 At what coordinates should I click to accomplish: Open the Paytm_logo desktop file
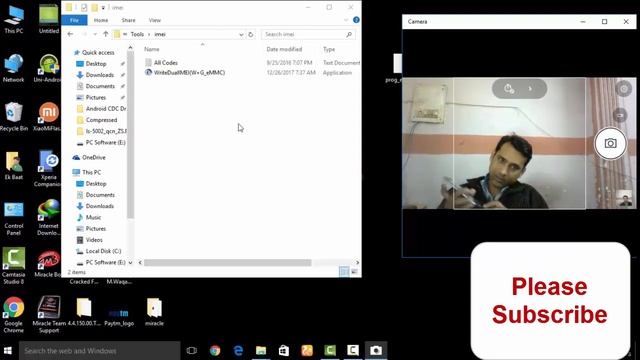tap(119, 316)
